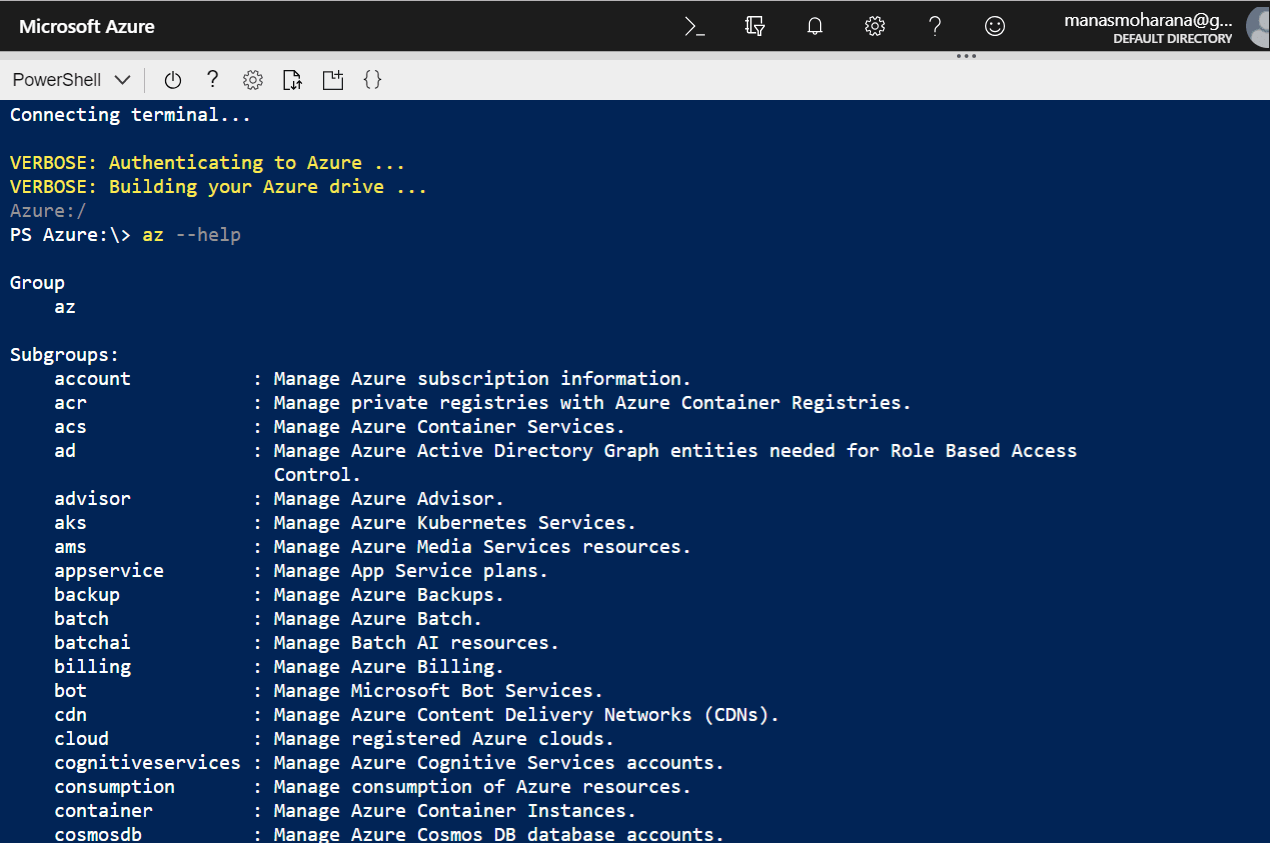The width and height of the screenshot is (1270, 843).
Task: Open Azure portal help
Action: point(935,26)
